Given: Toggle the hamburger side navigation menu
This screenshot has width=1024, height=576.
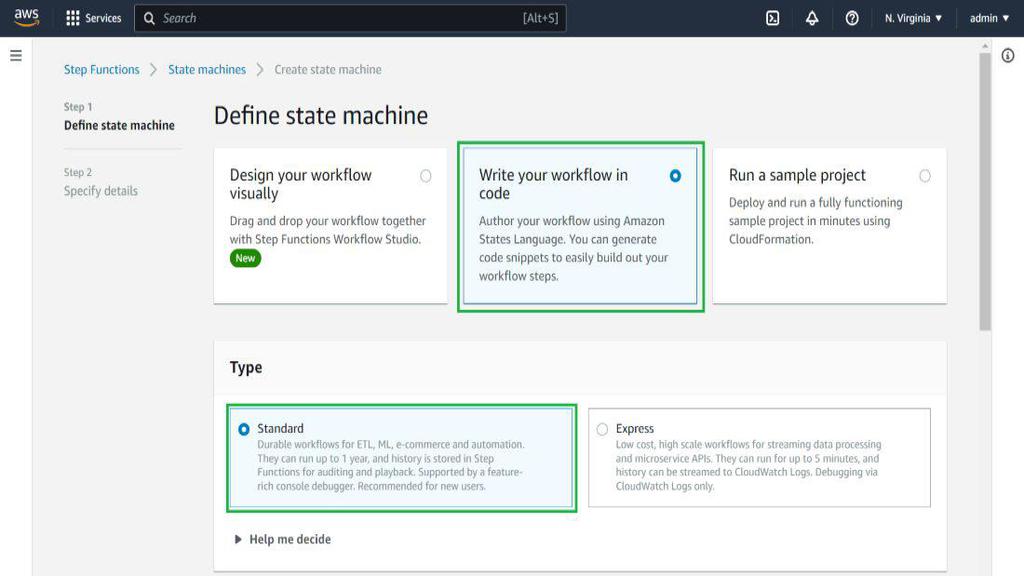Looking at the screenshot, I should point(16,56).
